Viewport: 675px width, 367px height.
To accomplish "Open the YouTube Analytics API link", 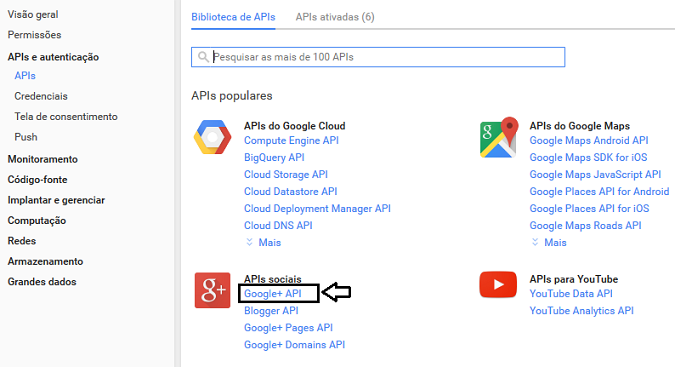I will pyautogui.click(x=582, y=311).
